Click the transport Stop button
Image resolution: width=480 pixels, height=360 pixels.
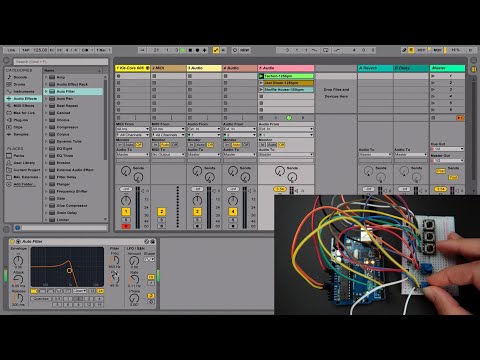(190, 50)
